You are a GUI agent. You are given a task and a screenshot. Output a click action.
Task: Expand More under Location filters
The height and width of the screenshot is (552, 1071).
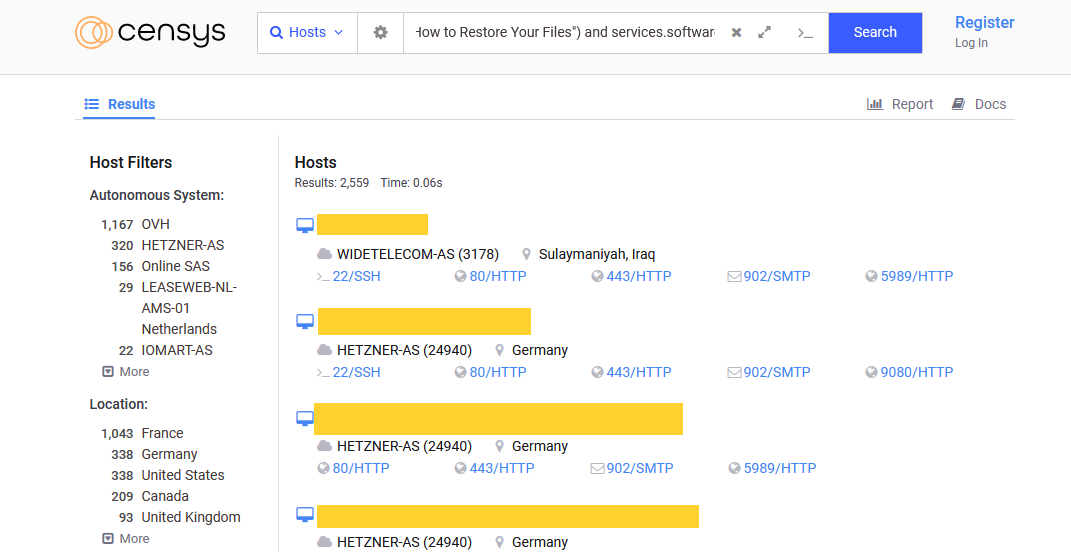(x=126, y=538)
